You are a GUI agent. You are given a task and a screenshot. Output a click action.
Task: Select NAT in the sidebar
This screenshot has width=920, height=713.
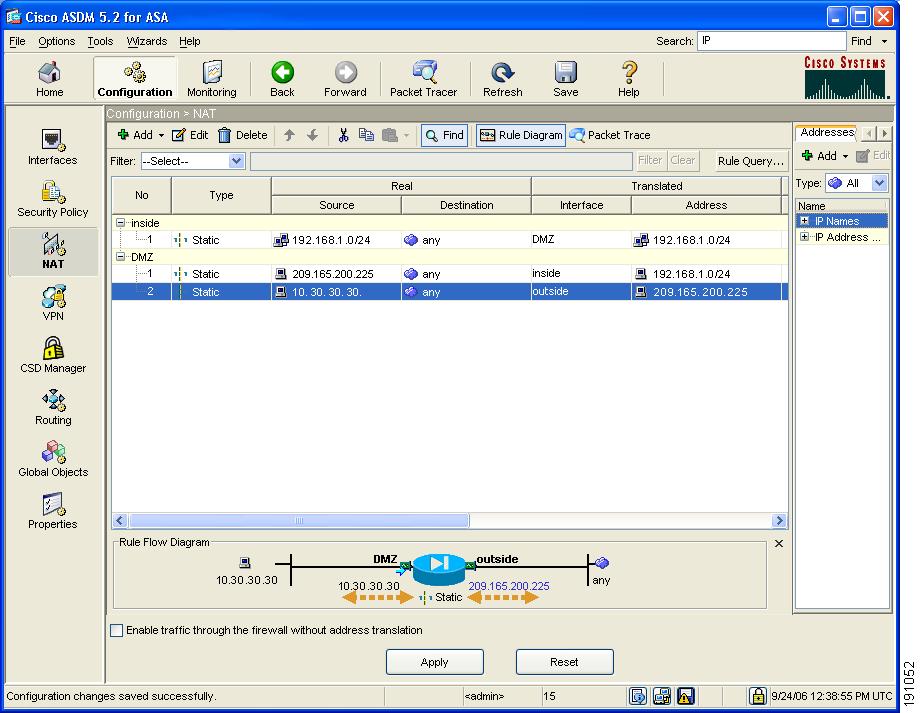[x=53, y=251]
